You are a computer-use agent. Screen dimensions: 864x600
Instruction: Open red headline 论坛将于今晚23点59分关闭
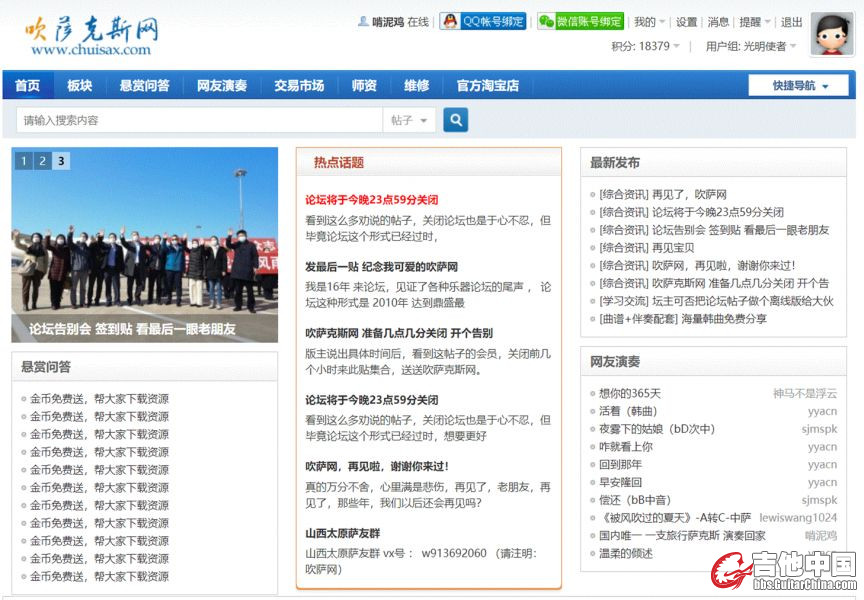tap(372, 200)
